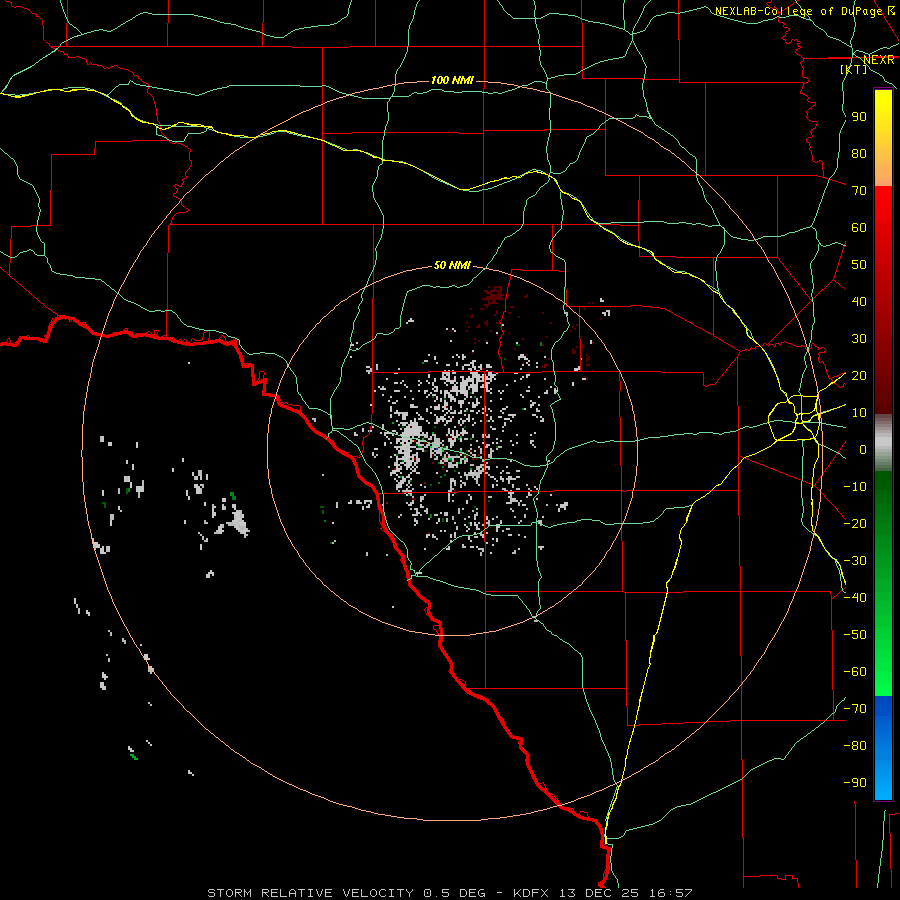Select the 30 value on the velocity scale
This screenshot has width=900, height=900.
(x=859, y=339)
